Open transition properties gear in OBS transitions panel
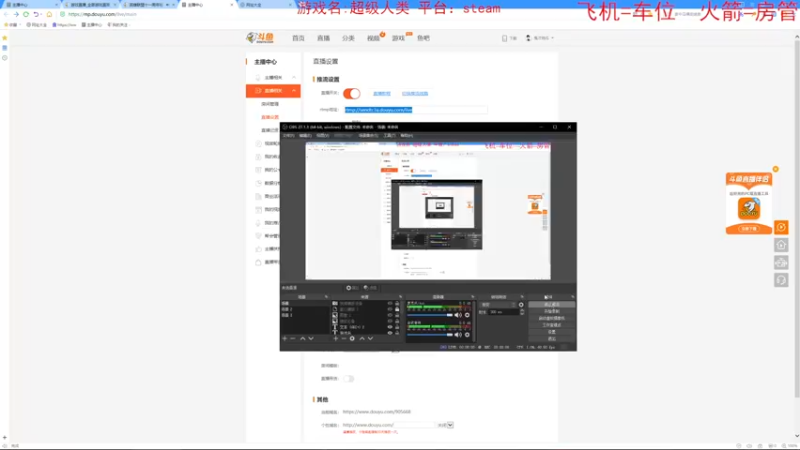Viewport: 800px width, 450px height. (521, 305)
